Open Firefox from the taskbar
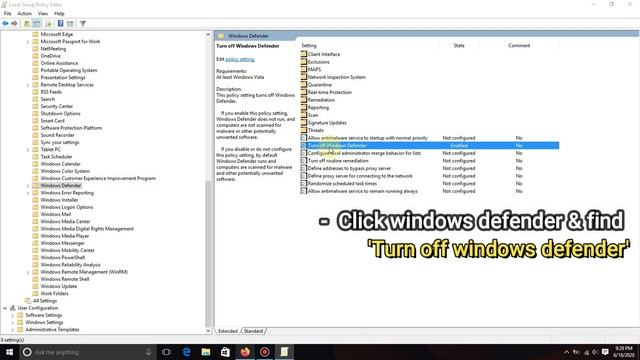This screenshot has width=640, height=360. (245, 352)
